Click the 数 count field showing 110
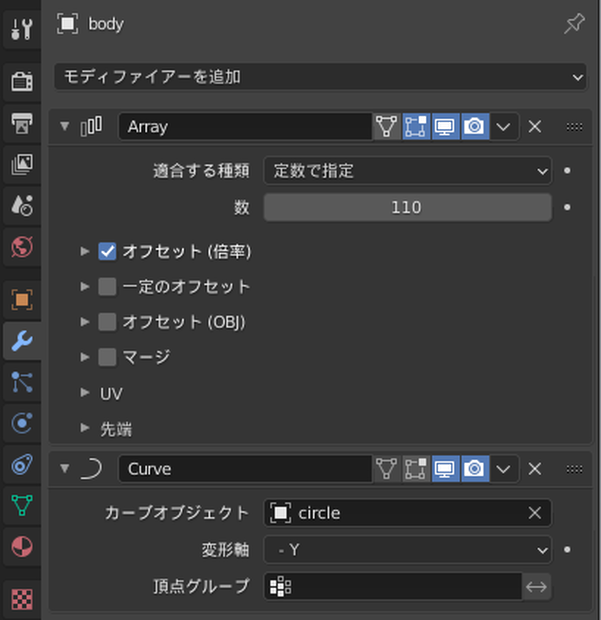 pos(408,207)
